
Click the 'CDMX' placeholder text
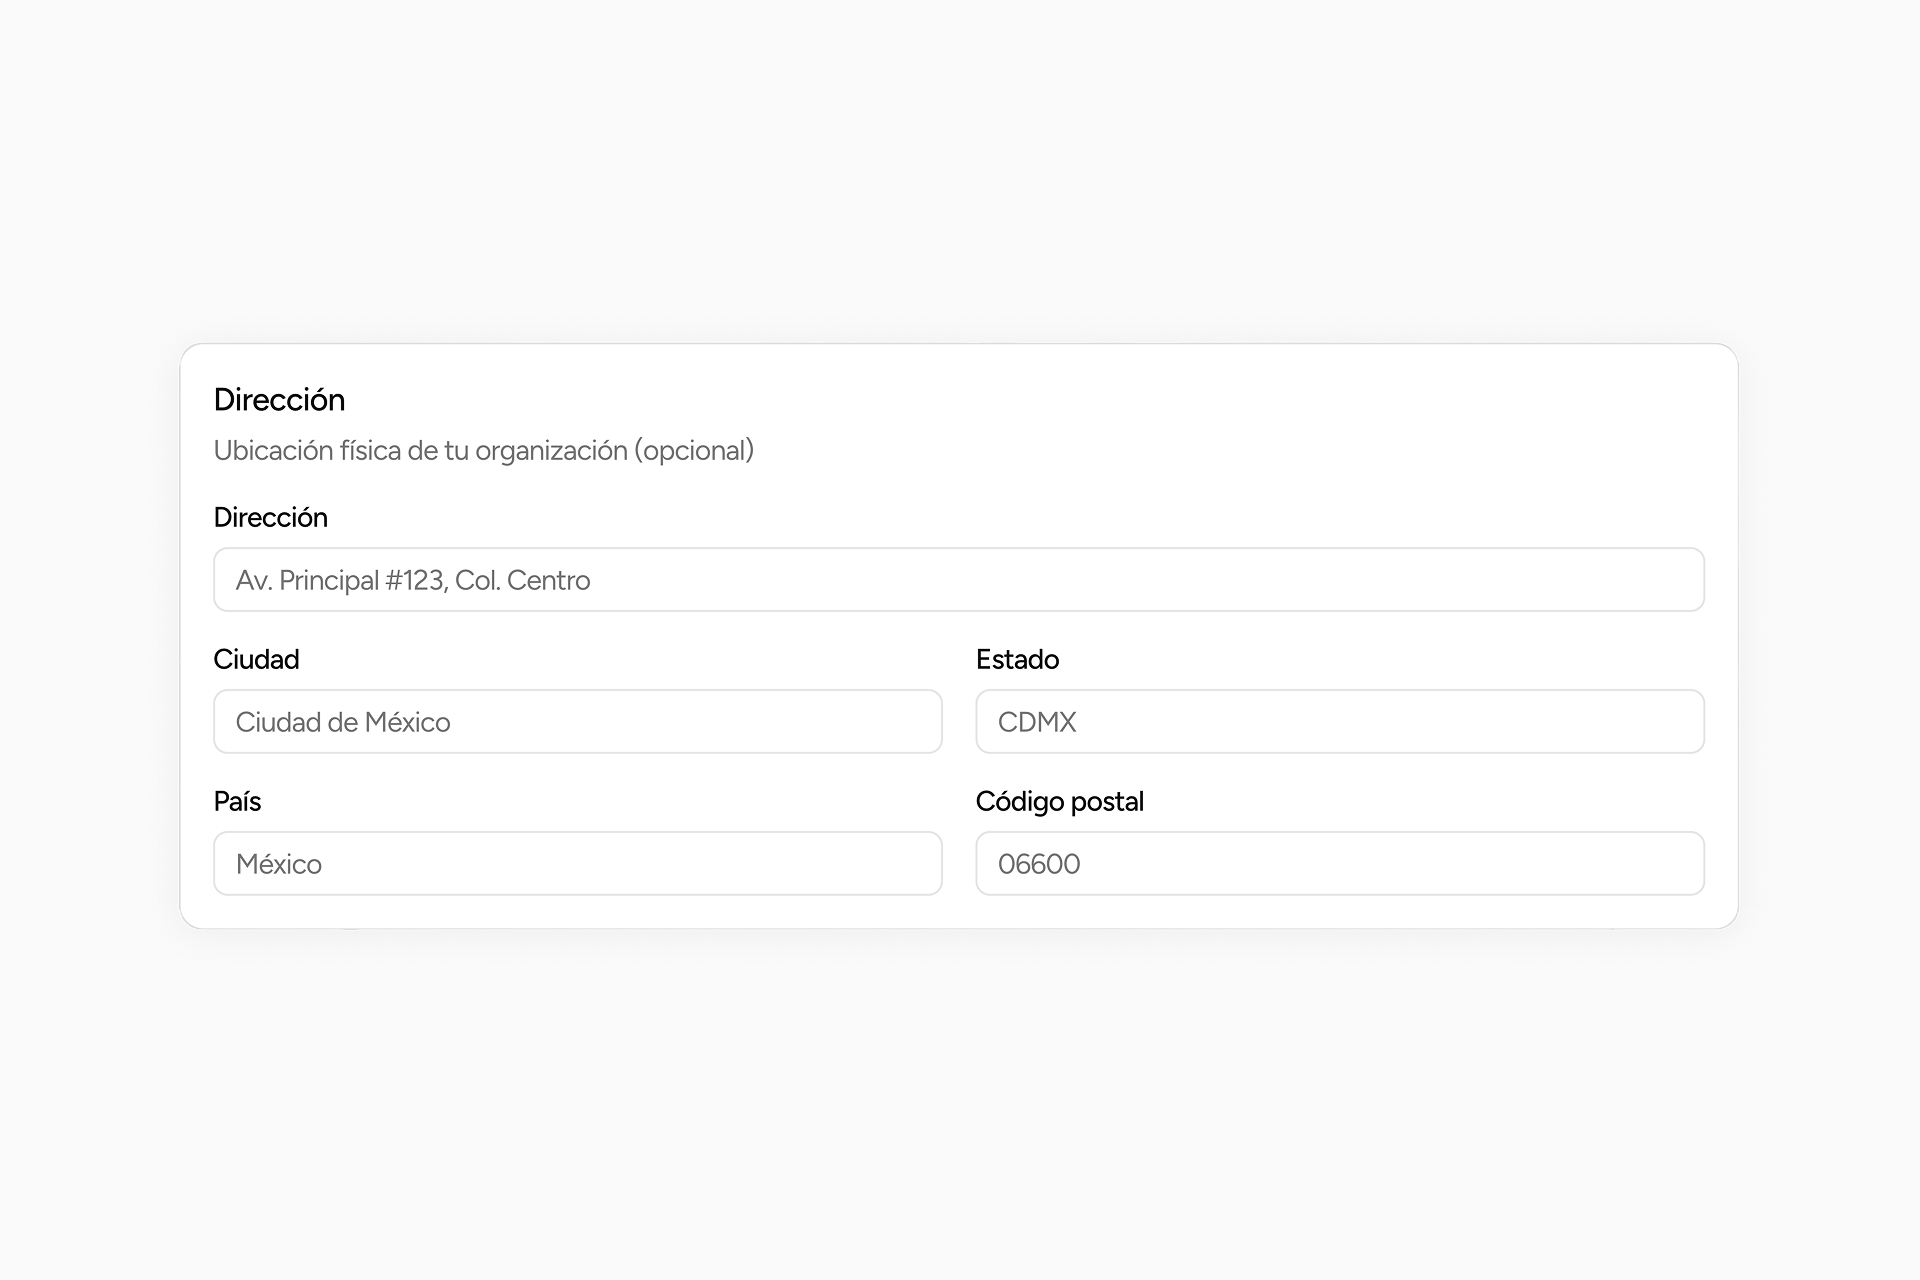click(1037, 723)
